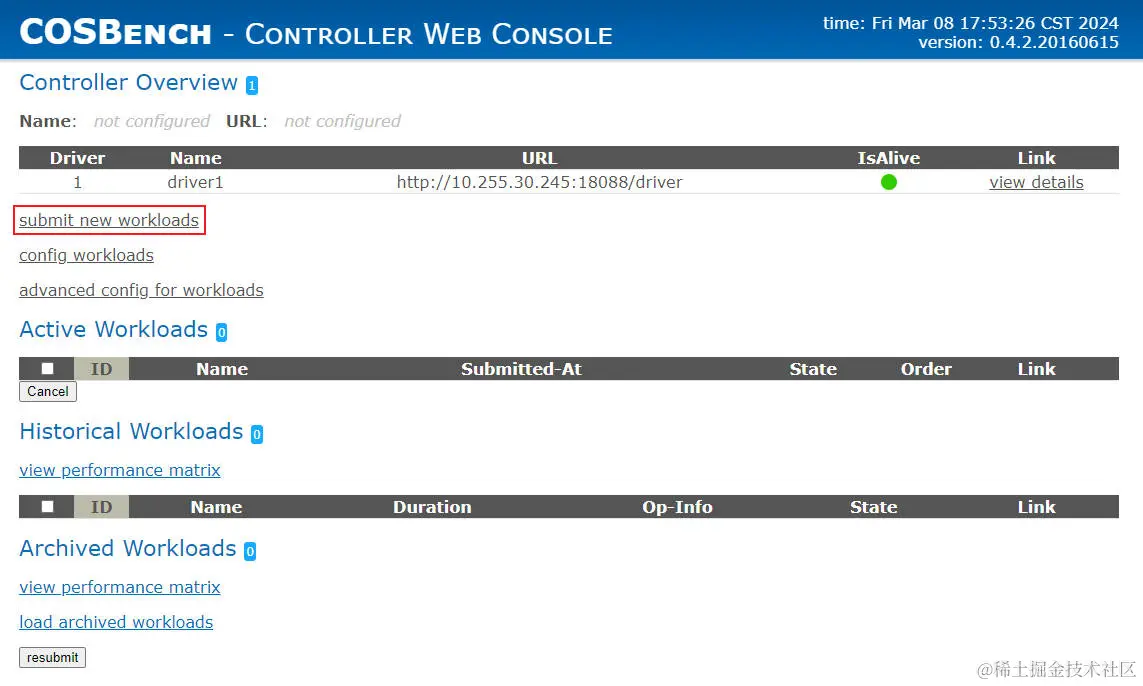Click the Active Workloads count badge
1143x686 pixels.
point(221,332)
